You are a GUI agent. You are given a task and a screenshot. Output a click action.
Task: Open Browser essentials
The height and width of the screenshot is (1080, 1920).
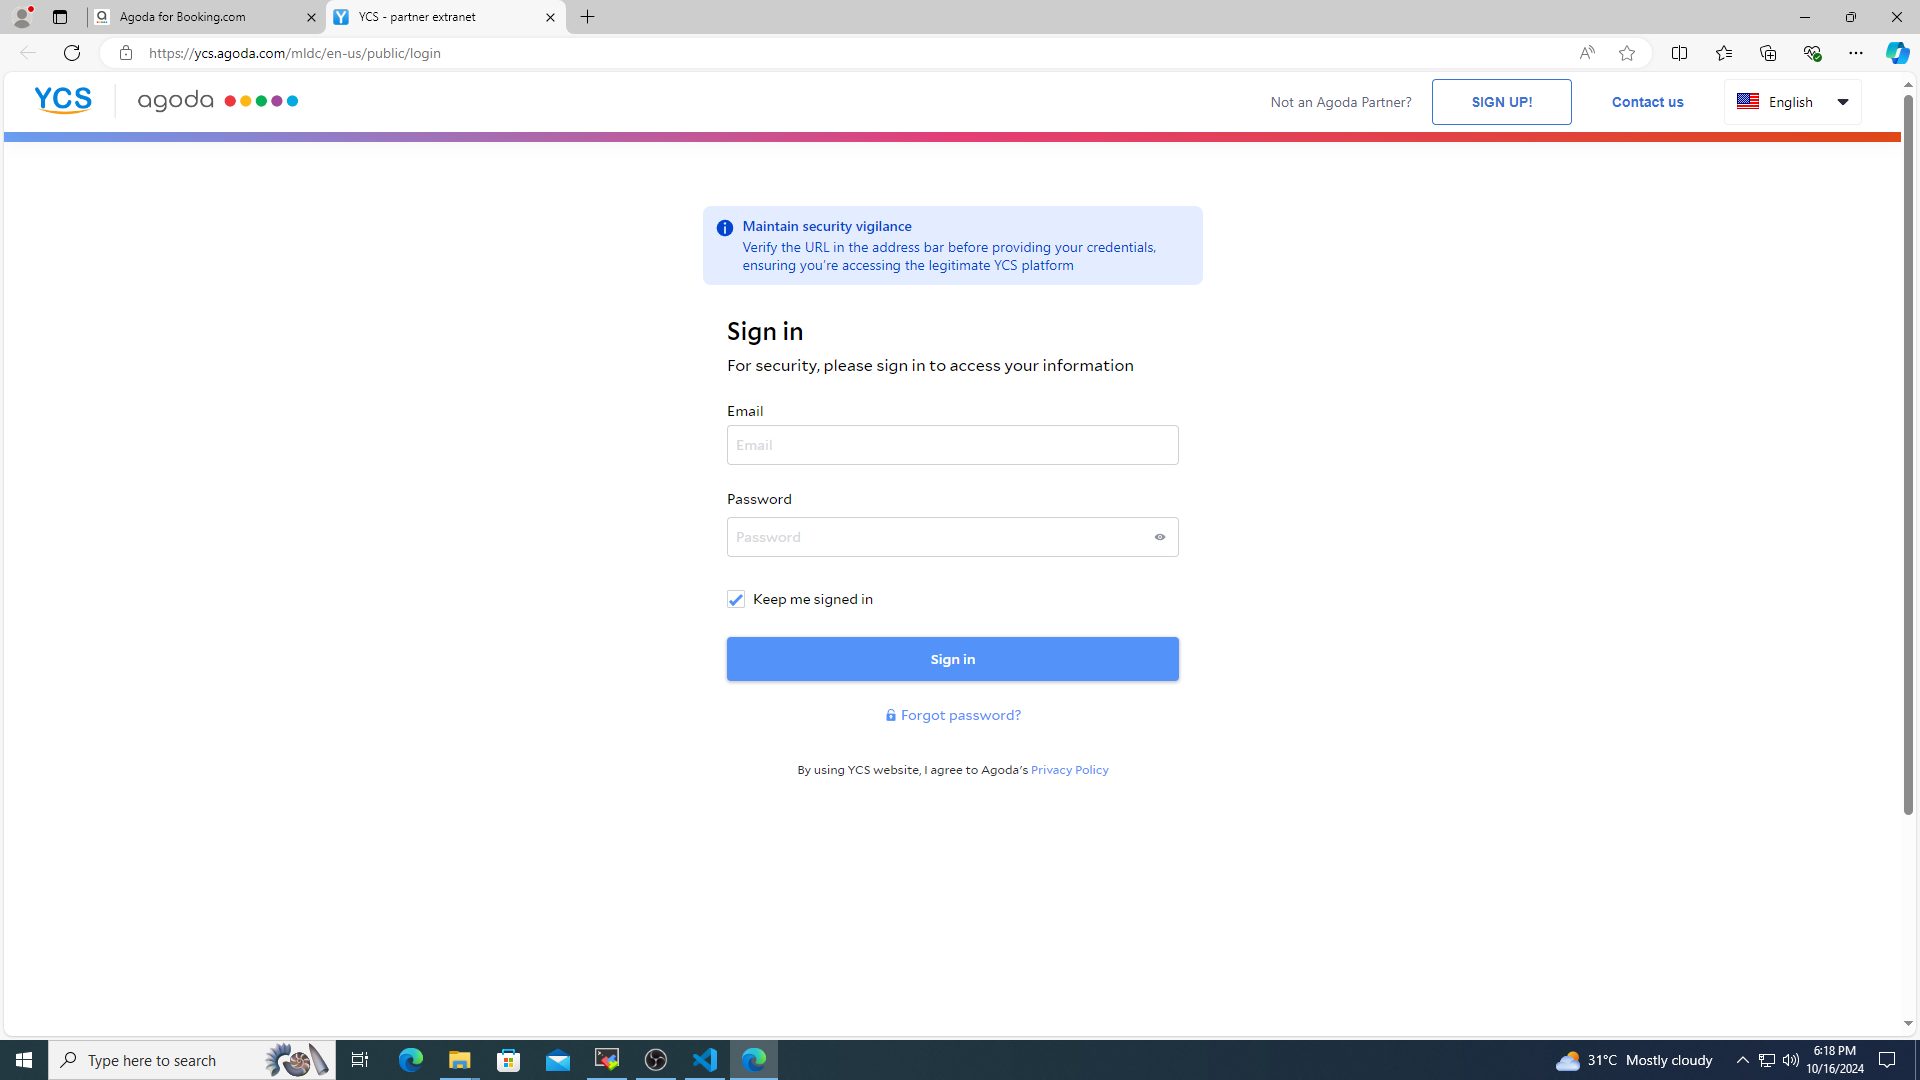click(x=1811, y=53)
